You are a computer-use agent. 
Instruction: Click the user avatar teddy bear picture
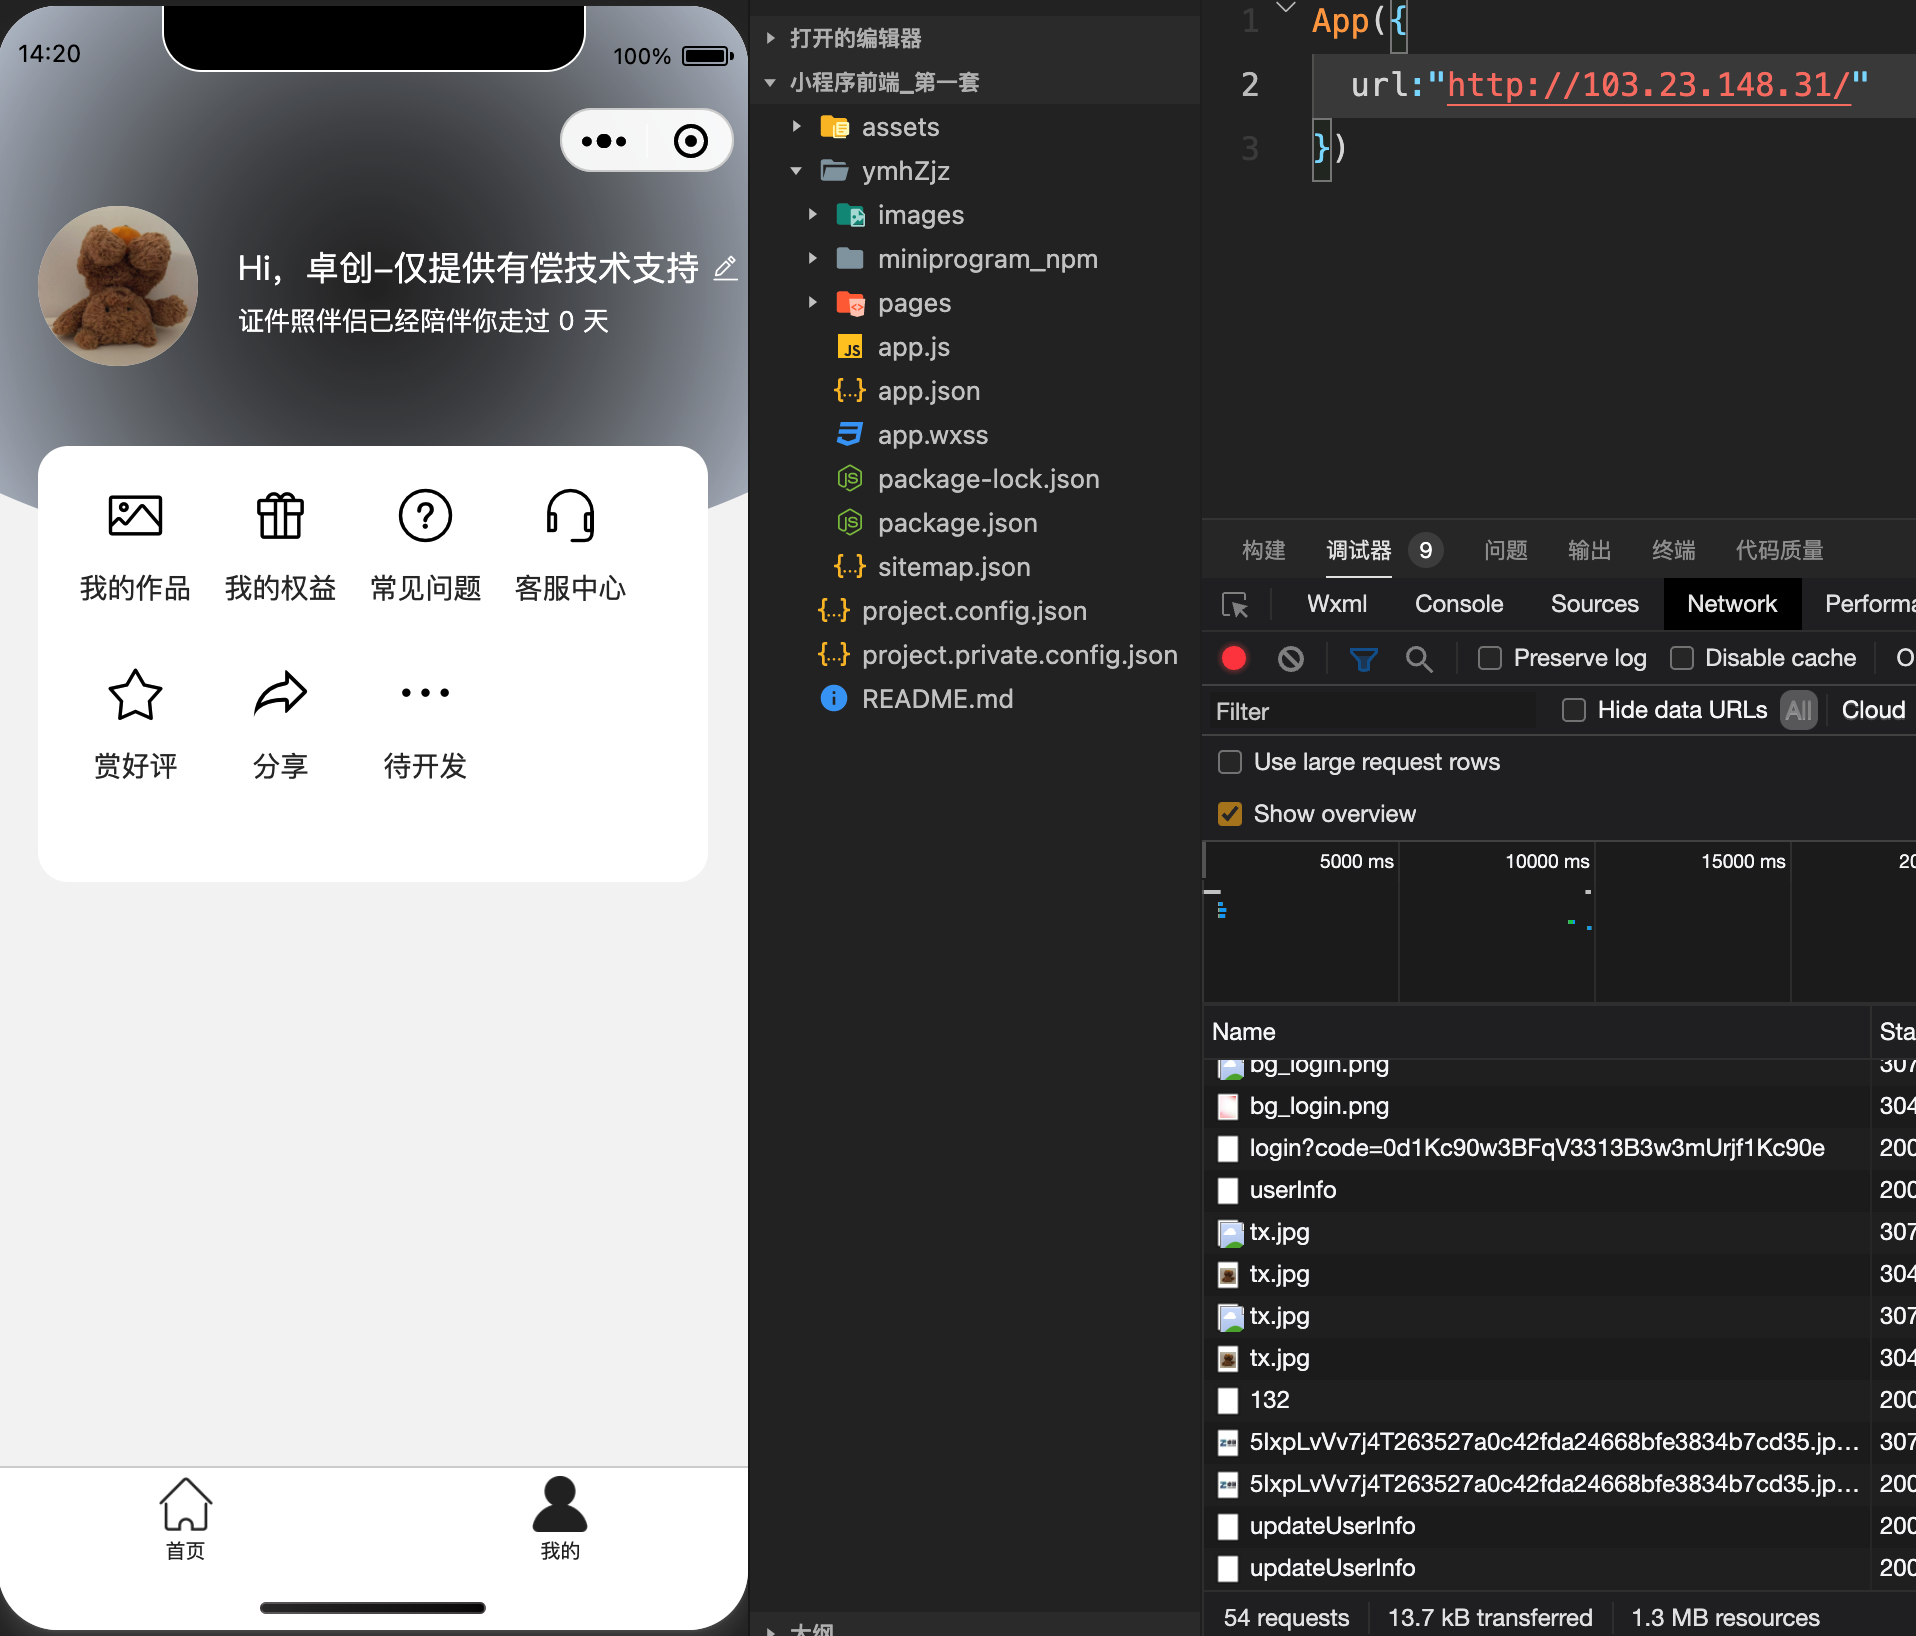click(x=118, y=286)
